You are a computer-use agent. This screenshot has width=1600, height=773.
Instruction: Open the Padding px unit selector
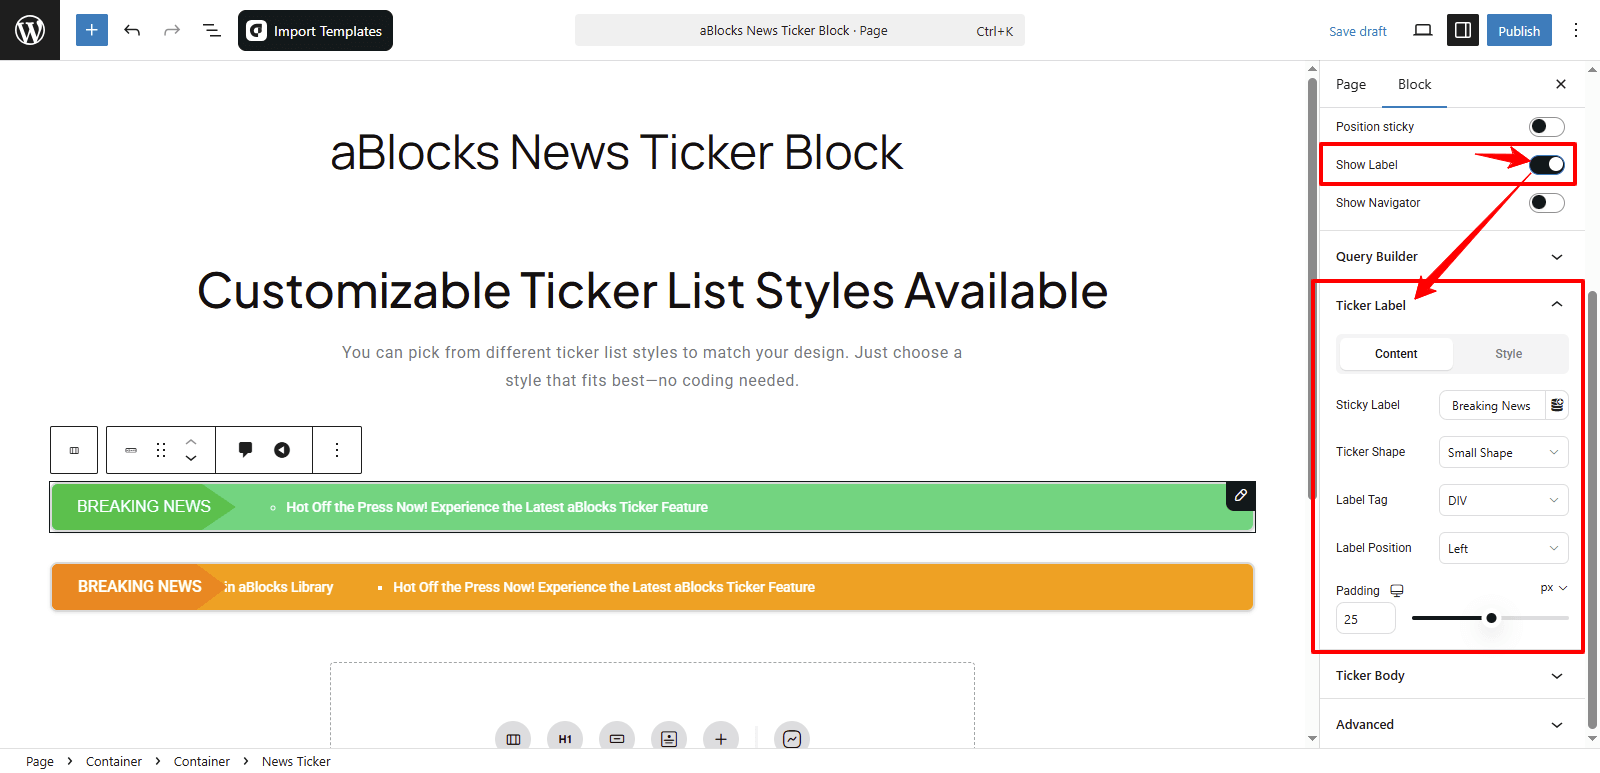click(1554, 588)
